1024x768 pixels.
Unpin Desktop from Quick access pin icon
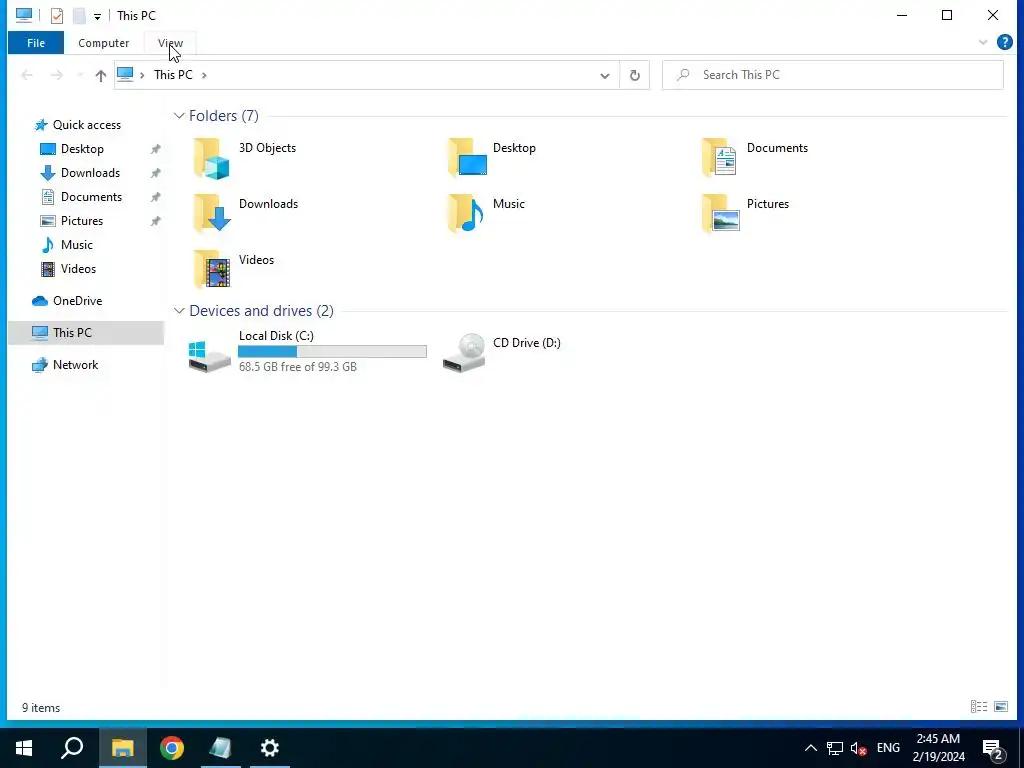155,149
